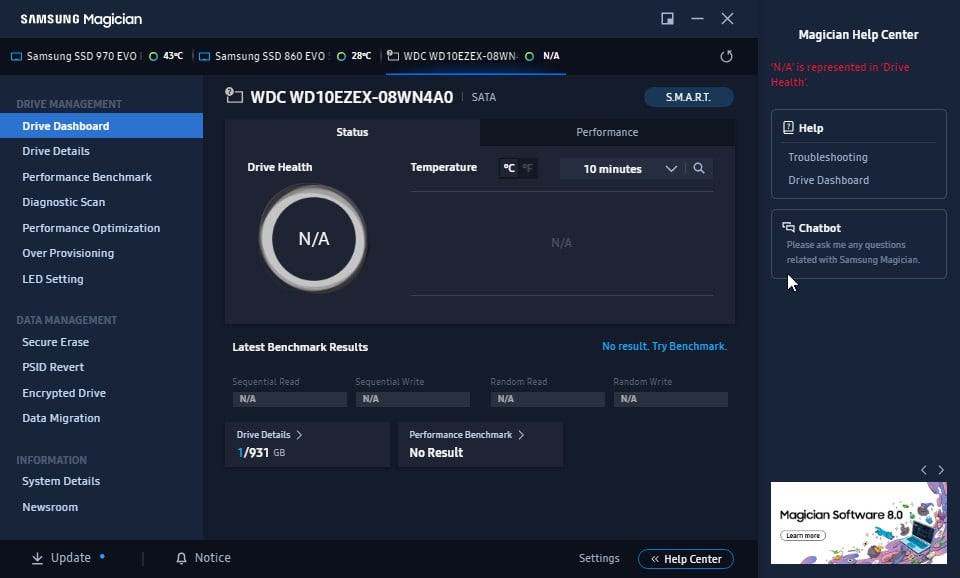Open the Magician Software 8.0 banner

[858, 524]
